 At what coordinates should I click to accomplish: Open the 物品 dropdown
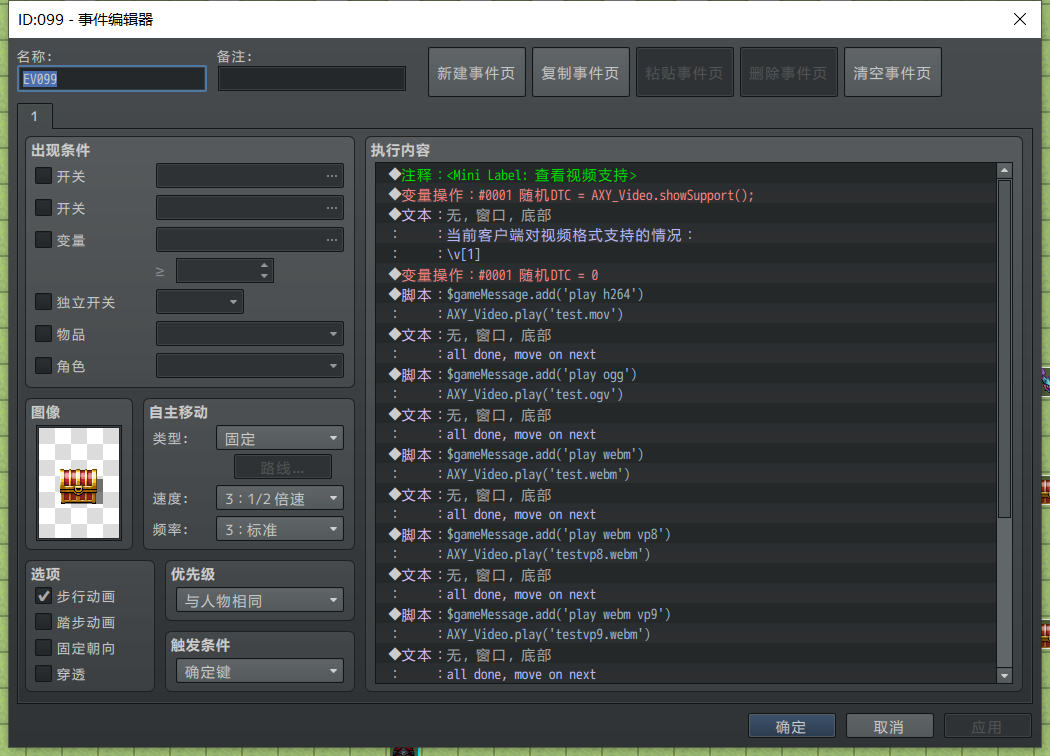(250, 333)
